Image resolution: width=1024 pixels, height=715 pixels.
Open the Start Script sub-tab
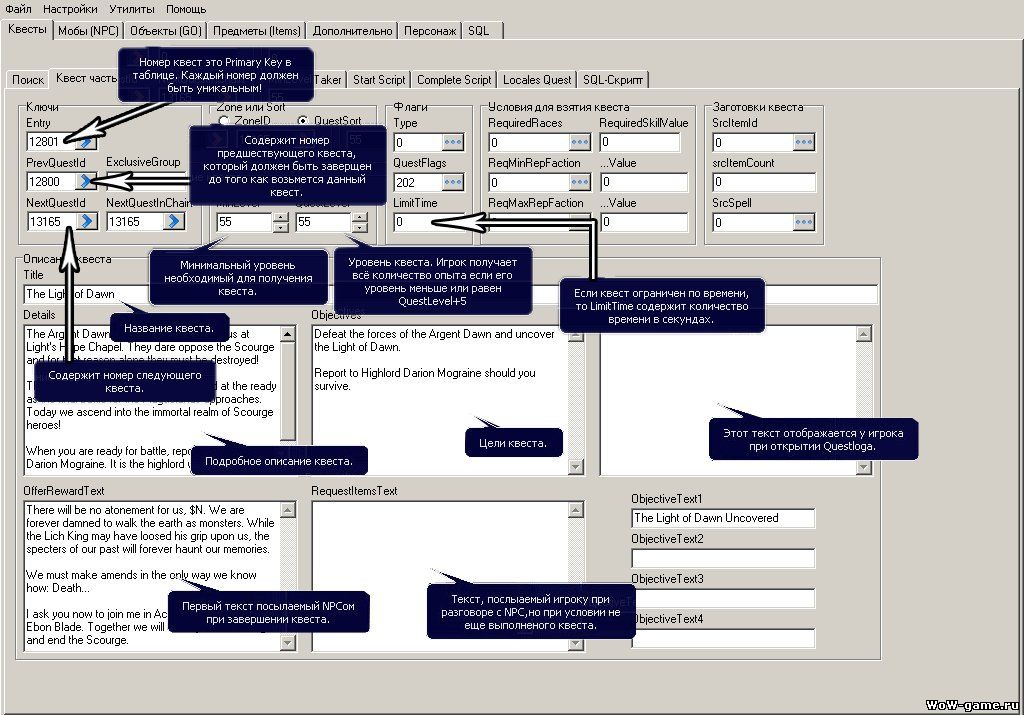(379, 80)
